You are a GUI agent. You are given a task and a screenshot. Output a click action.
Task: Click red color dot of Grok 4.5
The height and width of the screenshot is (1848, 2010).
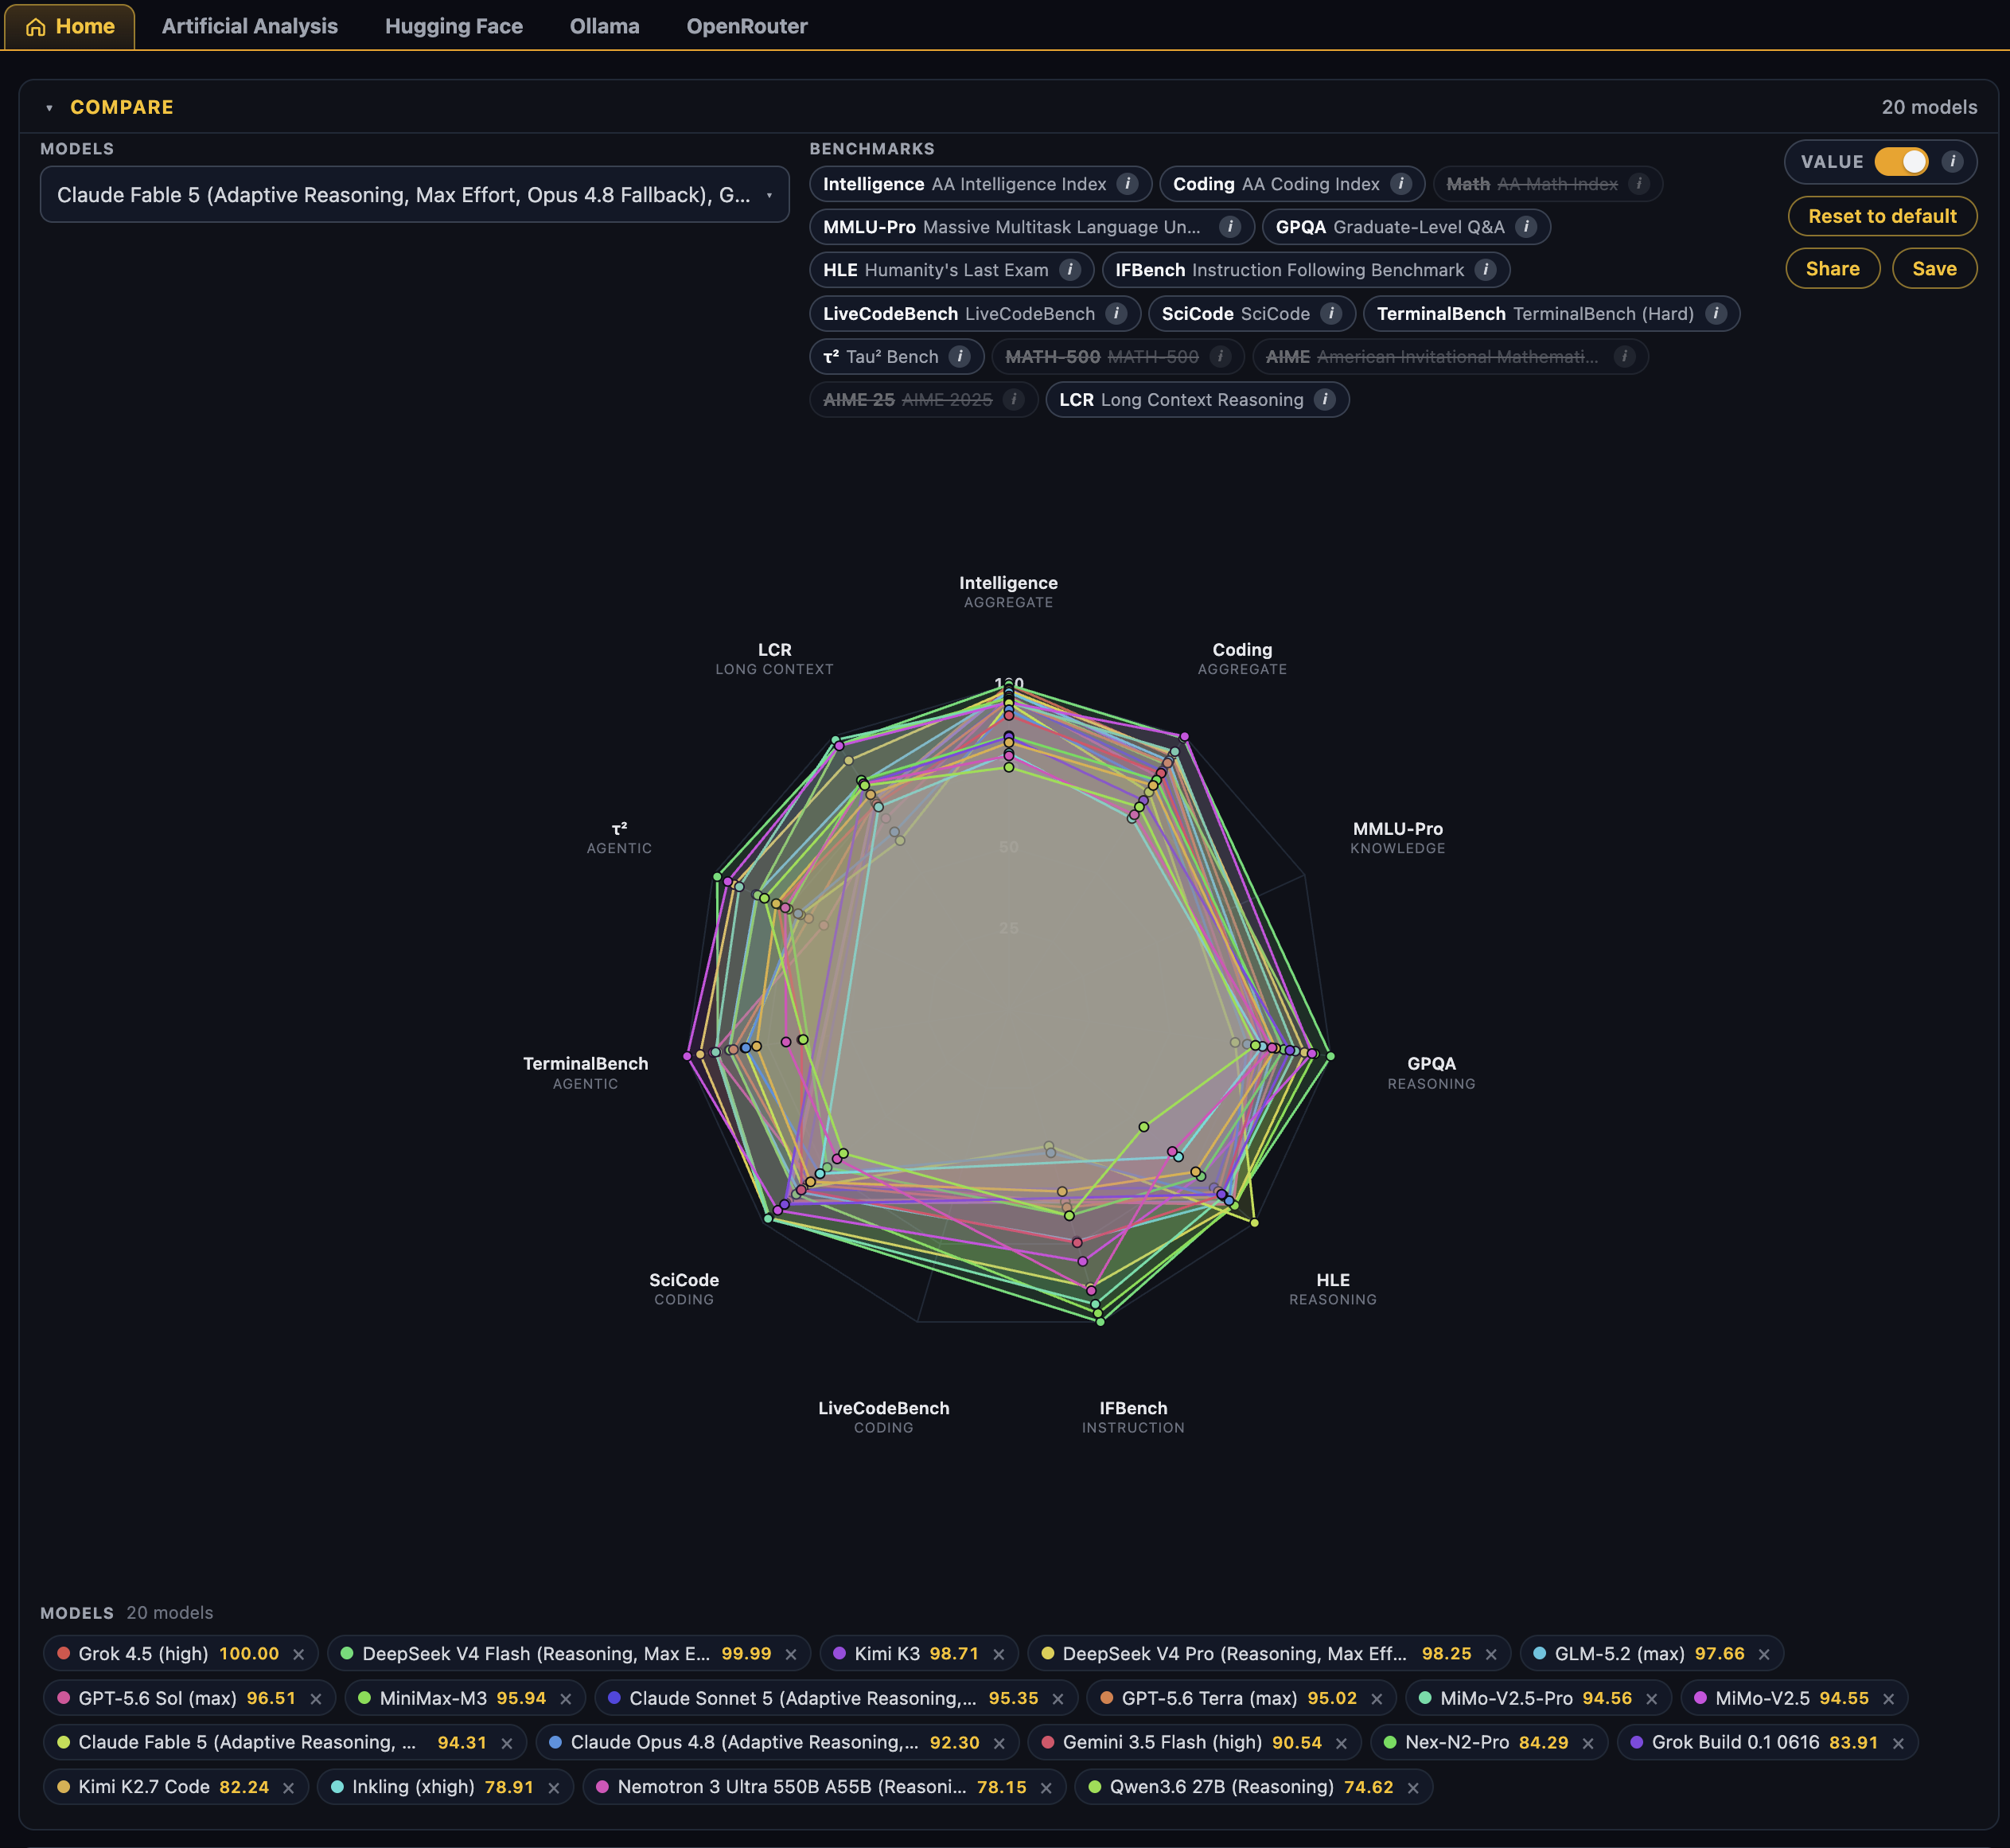(x=64, y=1653)
